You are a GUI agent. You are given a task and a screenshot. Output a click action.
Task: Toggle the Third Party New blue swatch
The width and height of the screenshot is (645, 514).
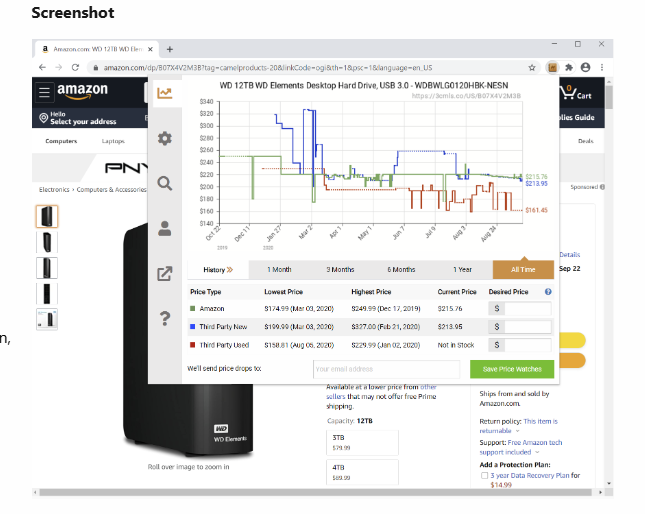[x=193, y=326]
